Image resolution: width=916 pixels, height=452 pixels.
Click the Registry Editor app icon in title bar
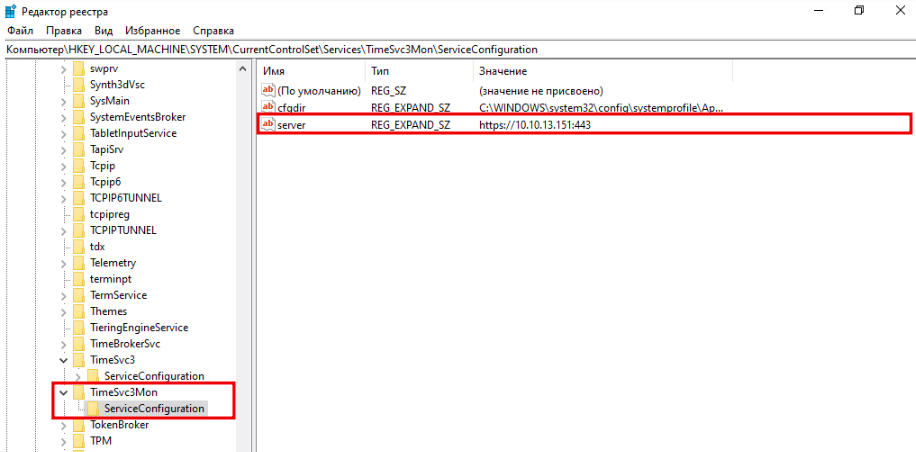(x=10, y=11)
